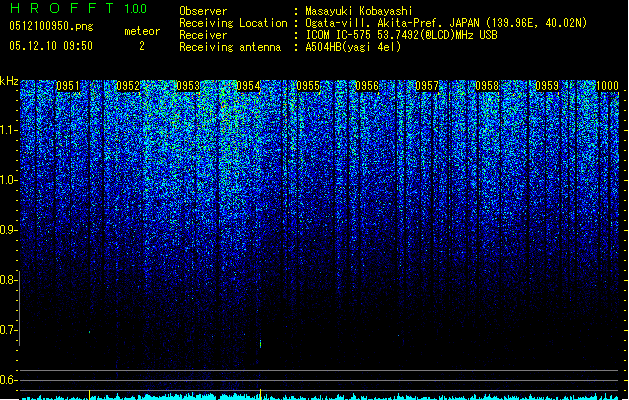Click the cyan signal level graph at bottom
The height and width of the screenshot is (400, 629).
[x=320, y=397]
